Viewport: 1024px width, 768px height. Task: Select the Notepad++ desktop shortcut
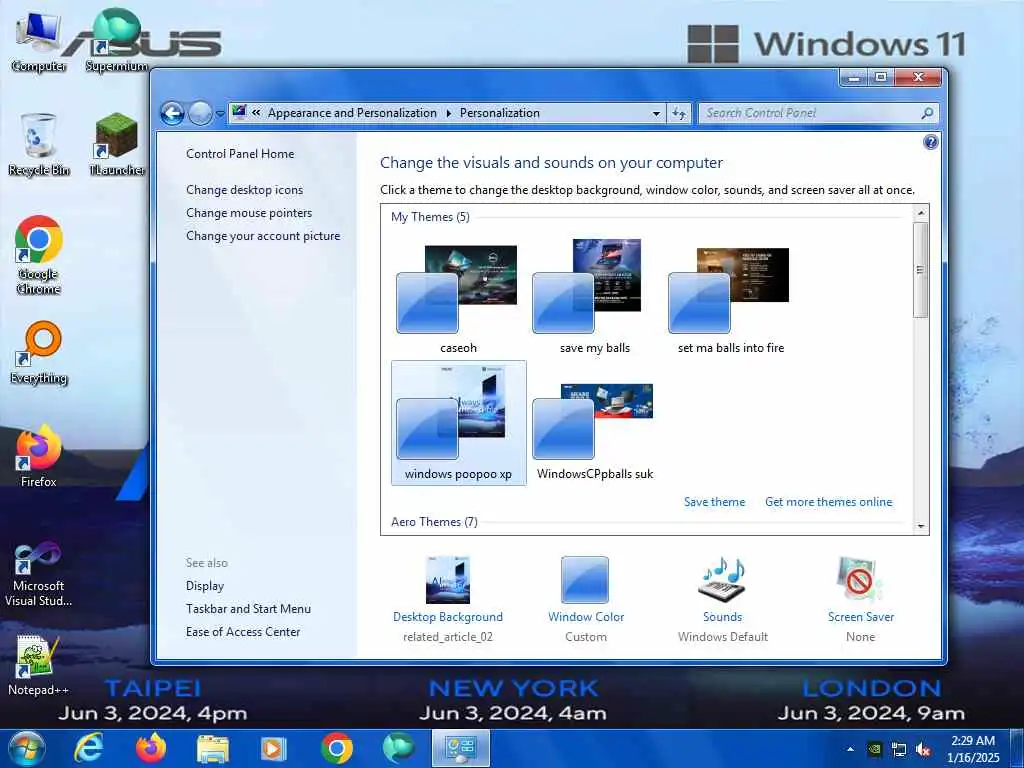pyautogui.click(x=39, y=665)
